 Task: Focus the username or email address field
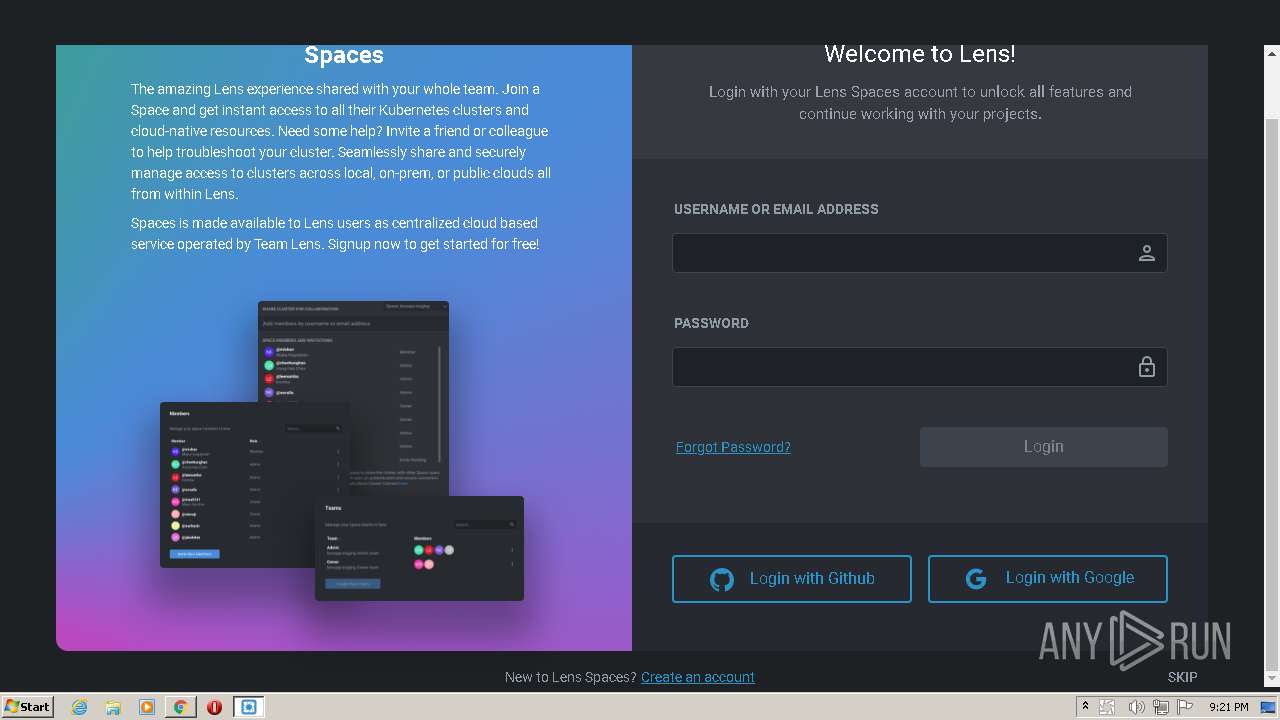coord(919,253)
